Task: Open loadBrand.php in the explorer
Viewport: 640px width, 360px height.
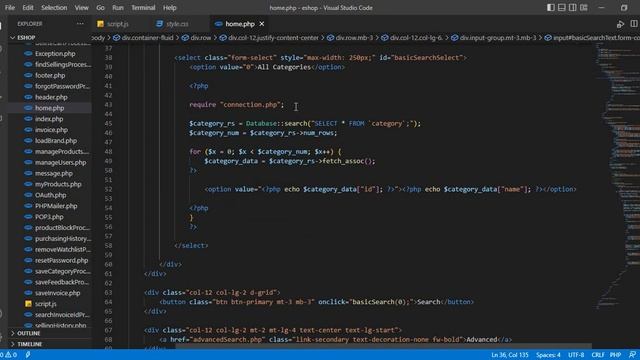Action: 56,141
